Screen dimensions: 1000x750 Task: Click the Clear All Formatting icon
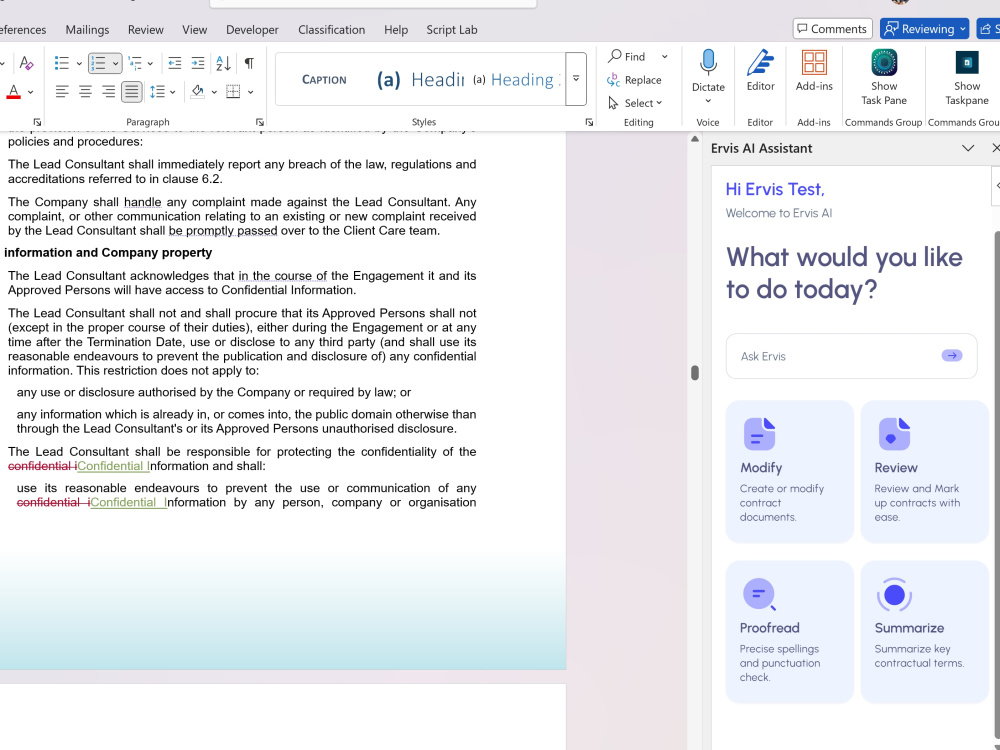pyautogui.click(x=26, y=63)
